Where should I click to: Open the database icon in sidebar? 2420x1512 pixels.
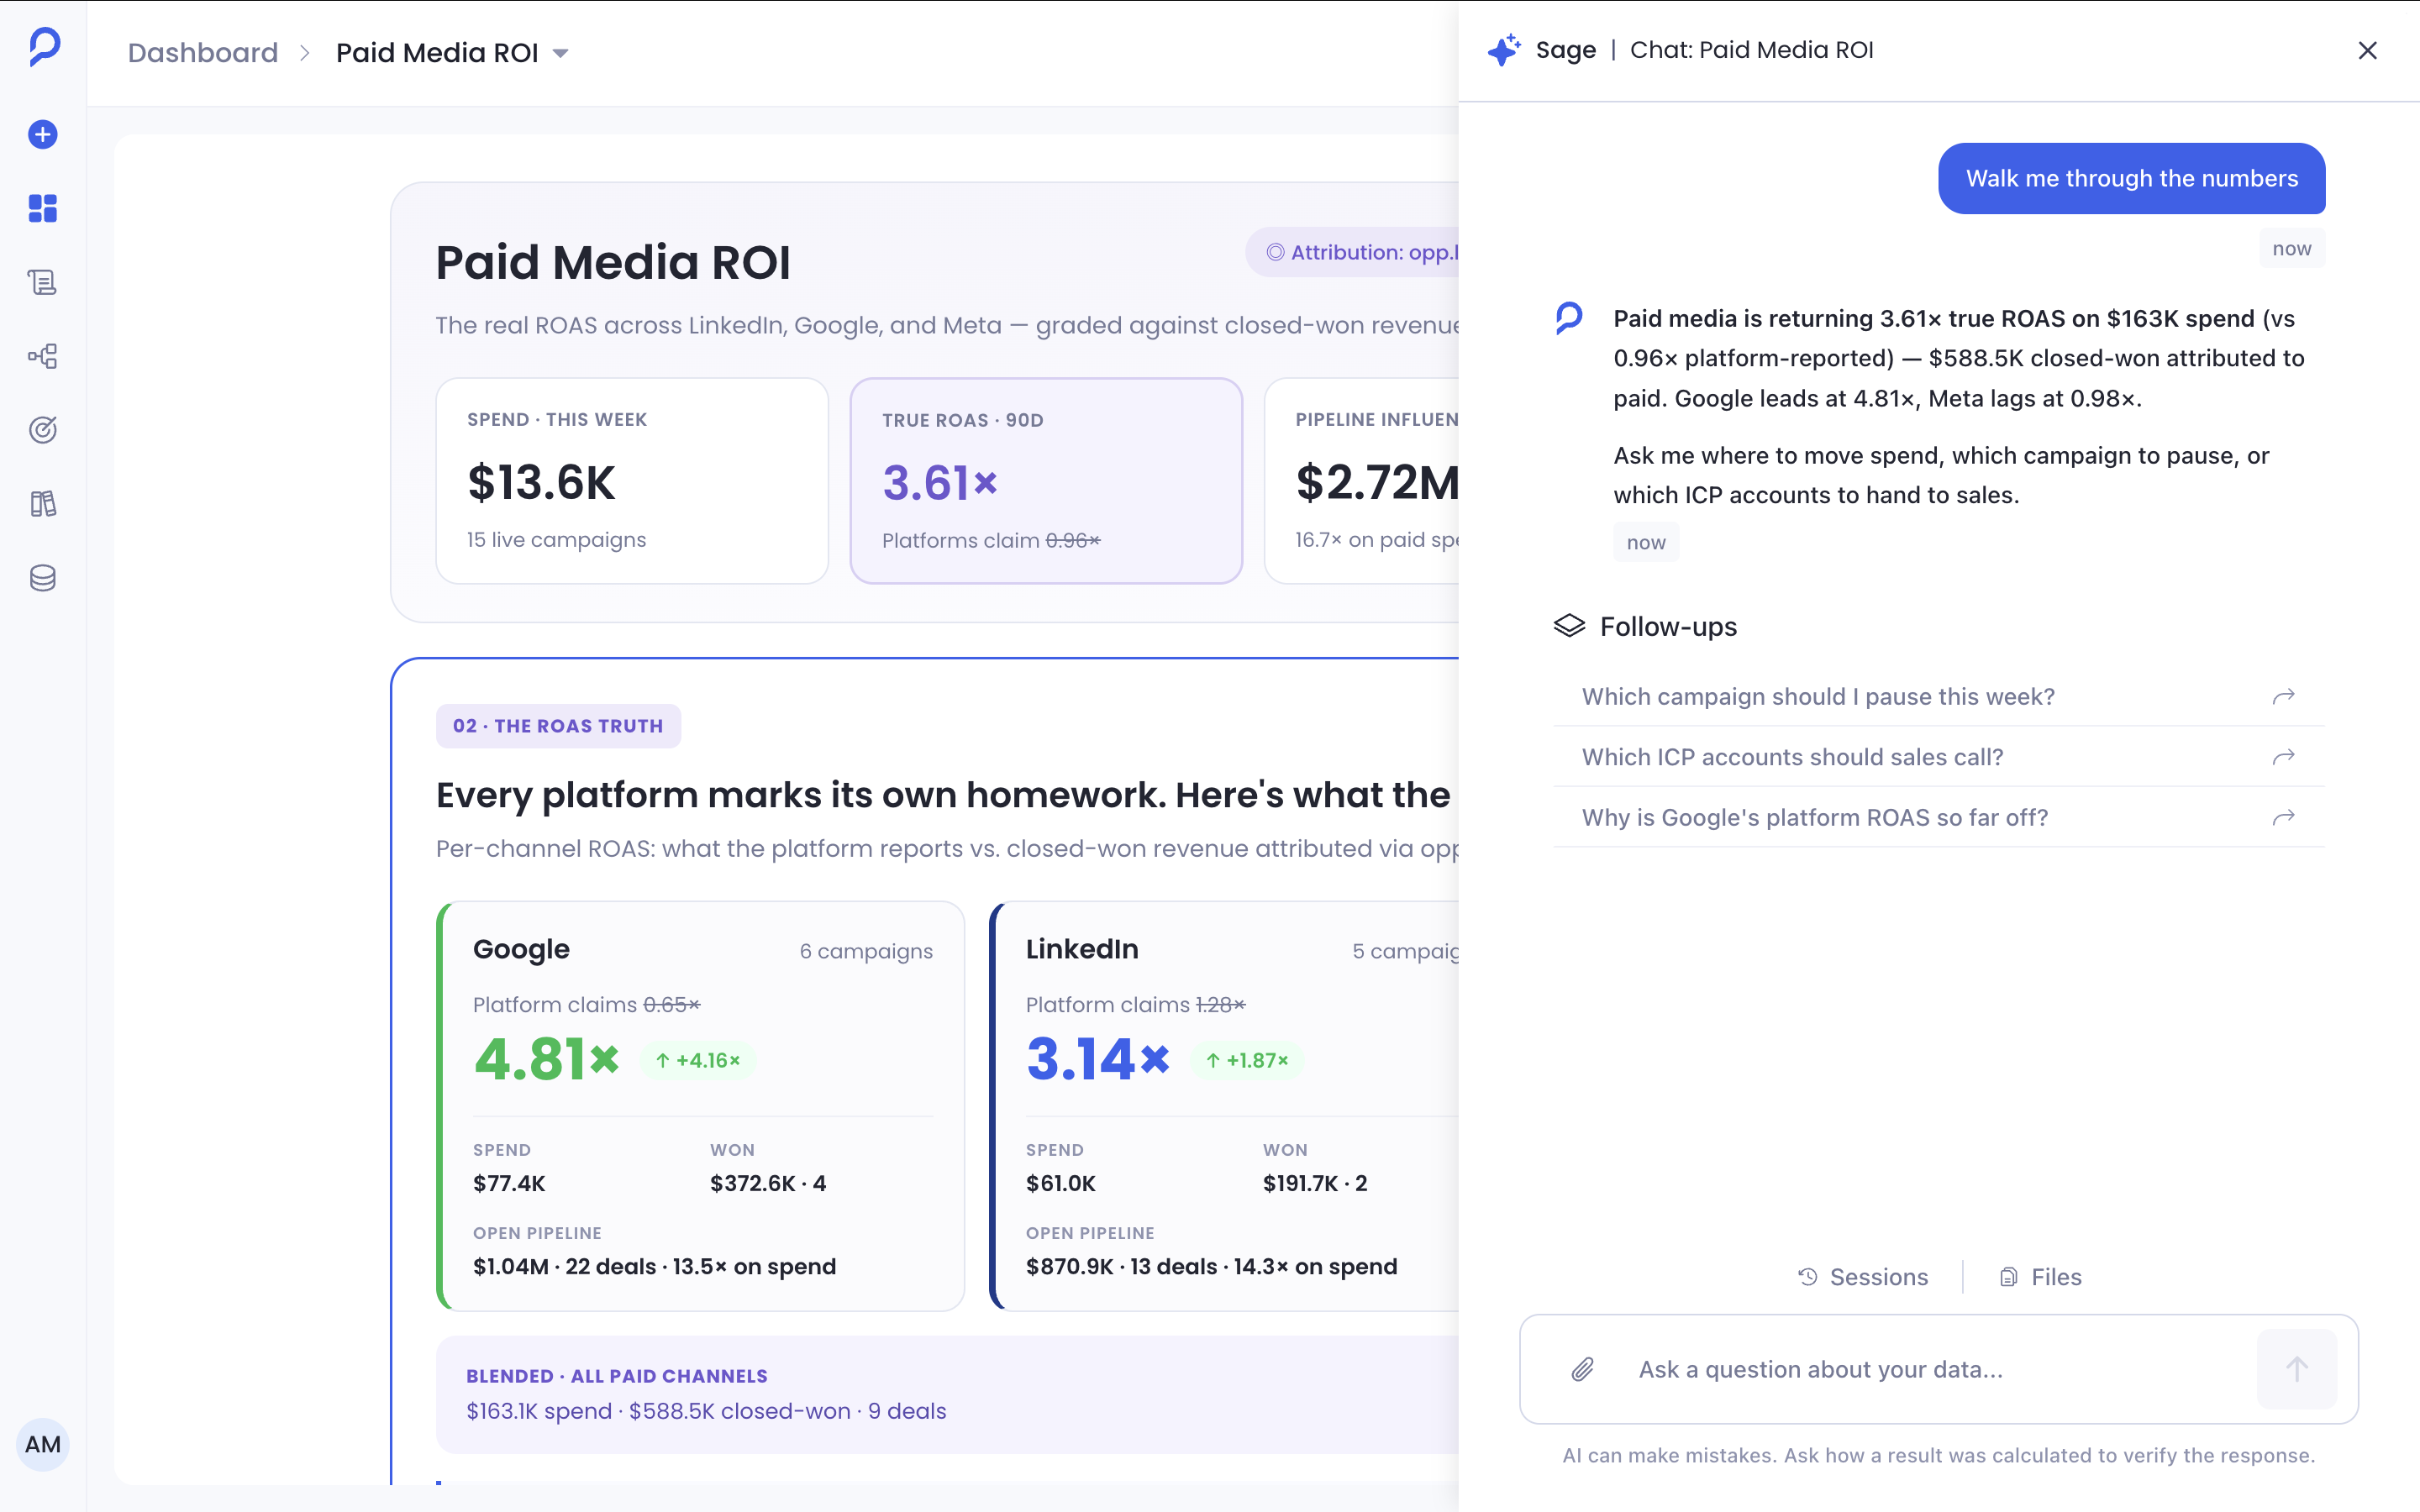click(43, 578)
